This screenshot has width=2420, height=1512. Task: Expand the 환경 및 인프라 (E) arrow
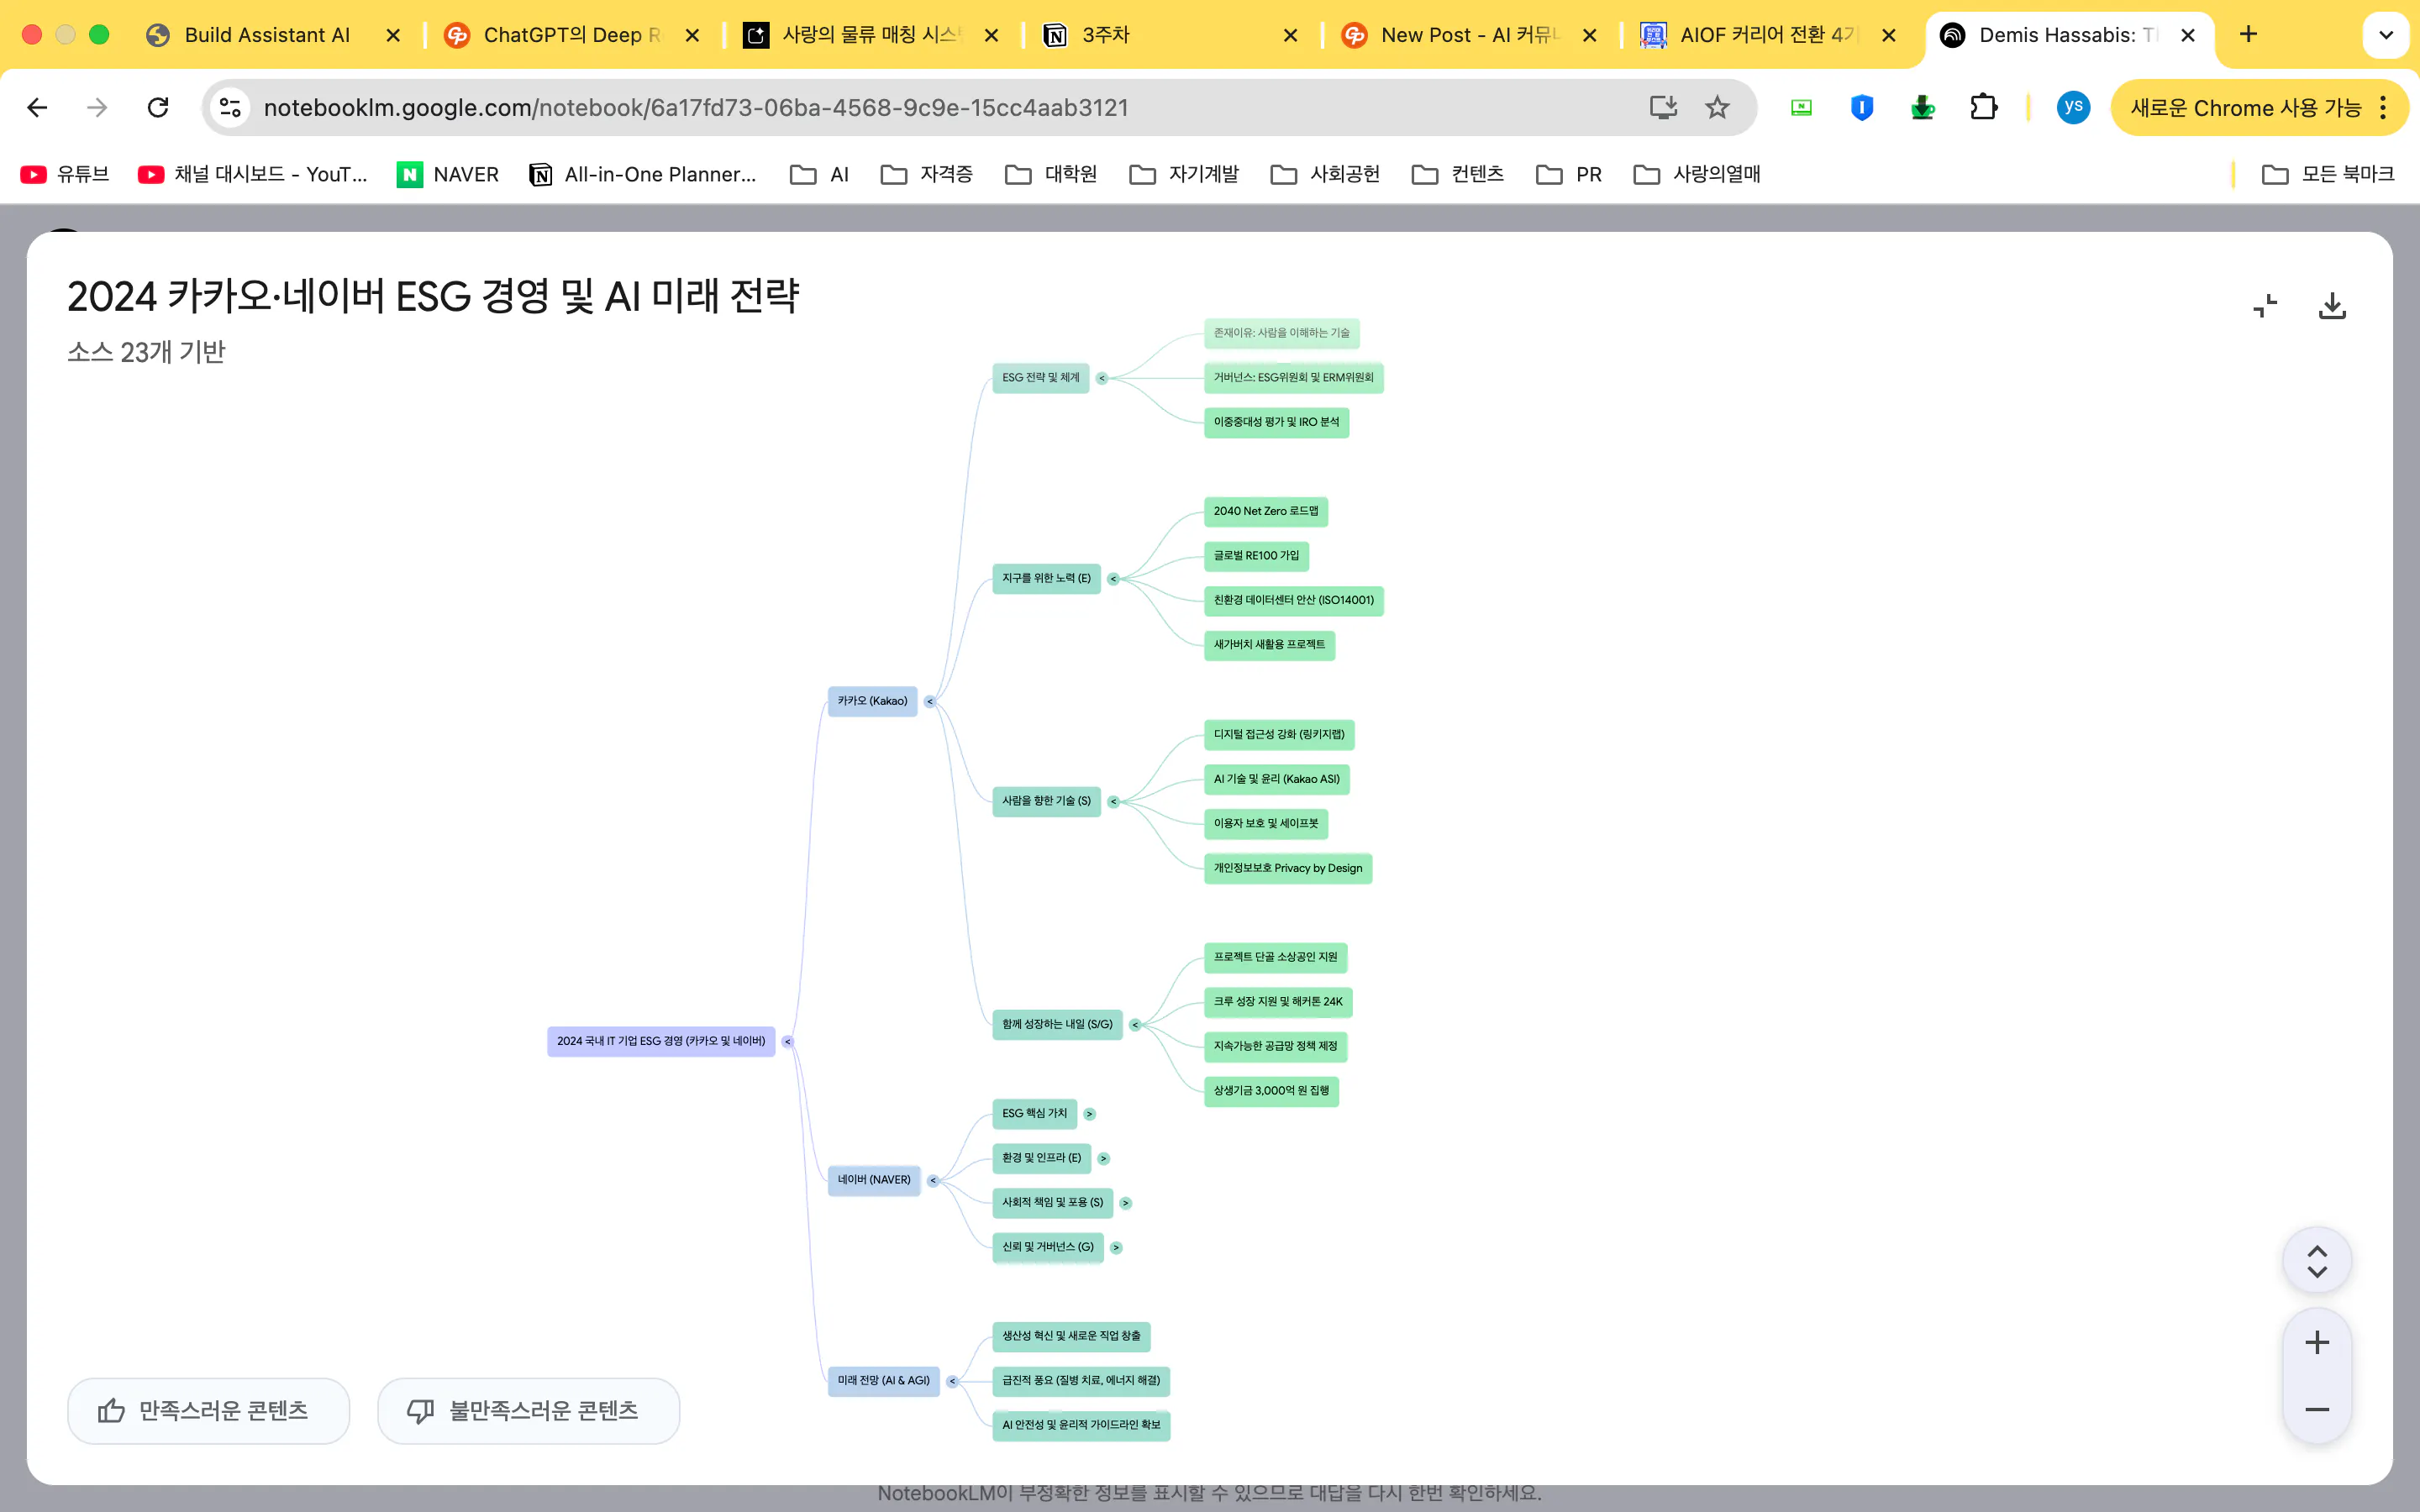click(1104, 1159)
